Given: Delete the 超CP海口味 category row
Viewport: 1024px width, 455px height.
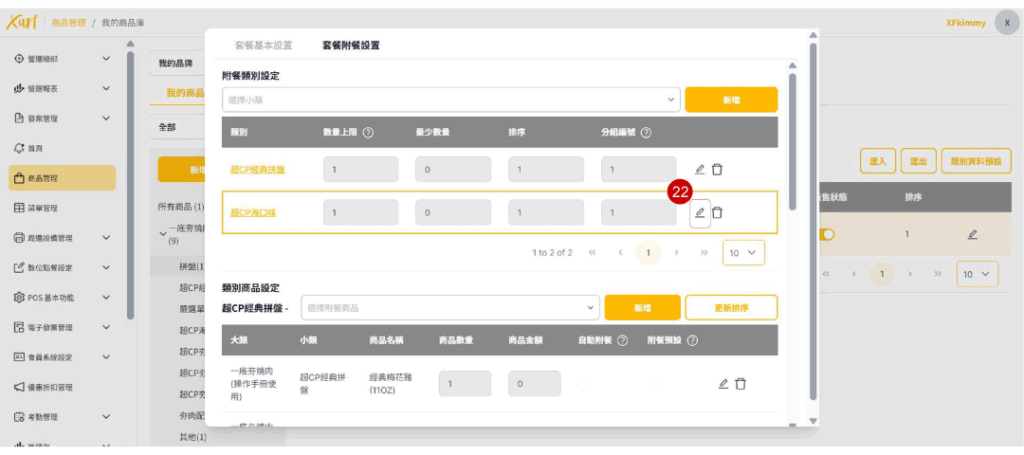Looking at the screenshot, I should [717, 212].
